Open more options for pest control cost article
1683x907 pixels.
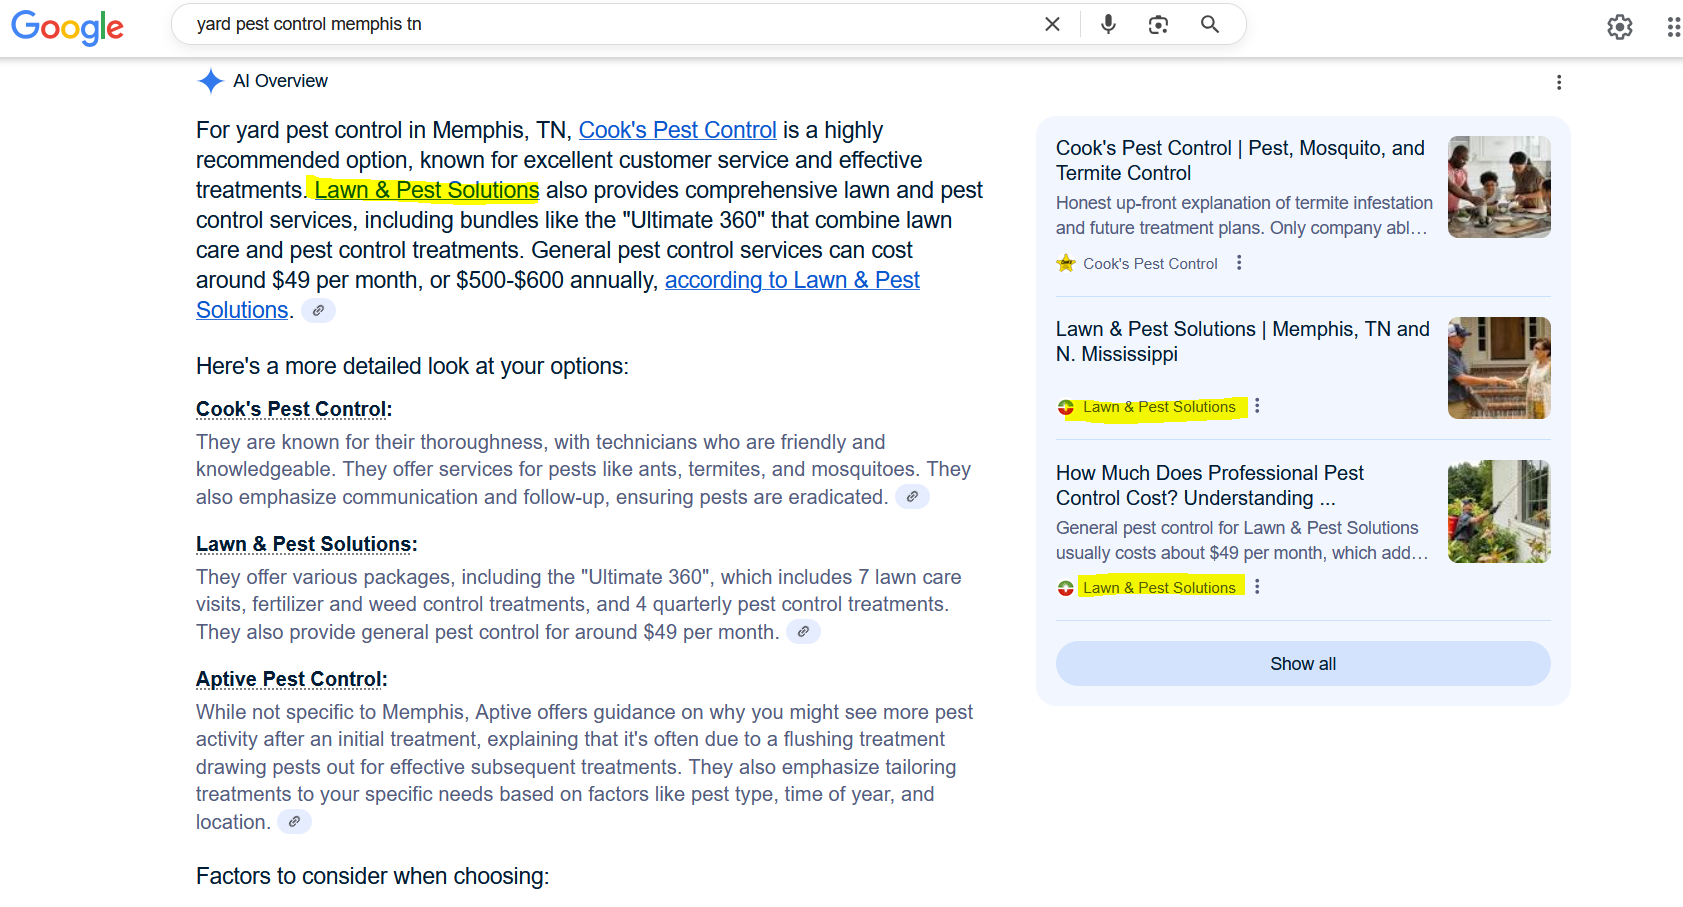[1257, 587]
